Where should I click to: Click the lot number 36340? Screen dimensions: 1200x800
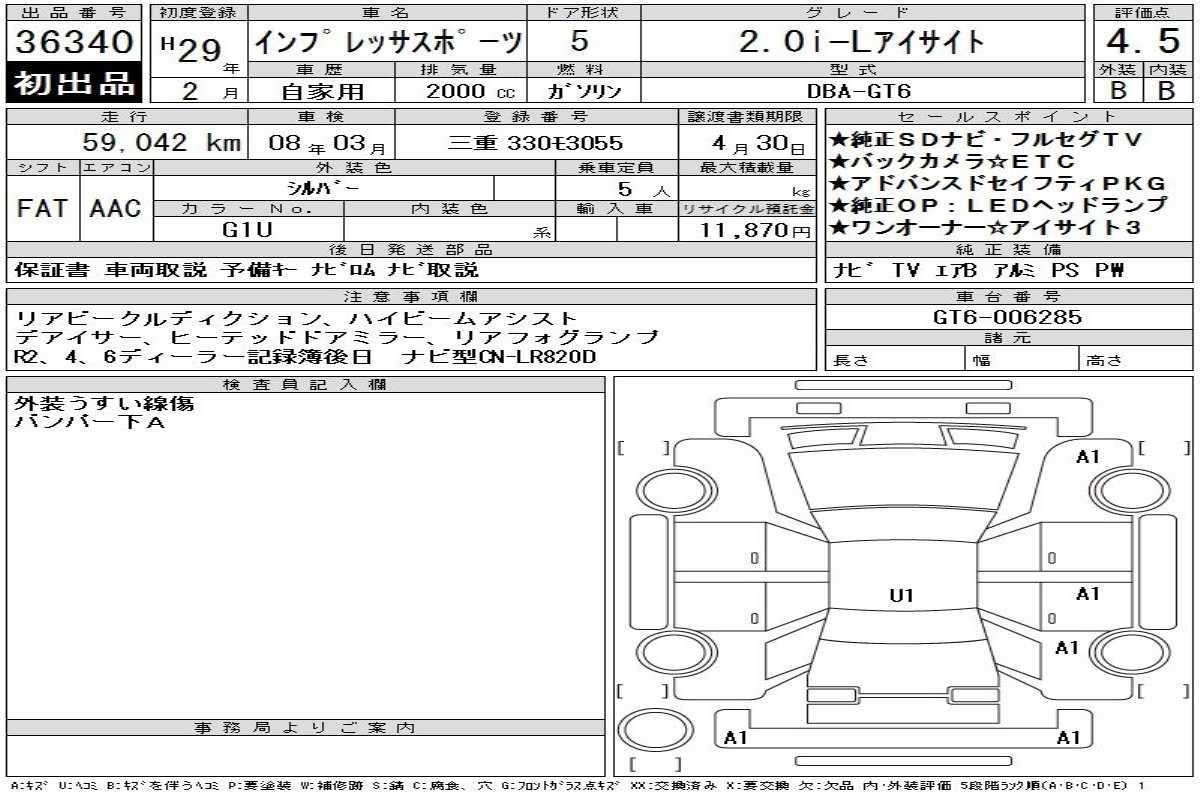75,42
